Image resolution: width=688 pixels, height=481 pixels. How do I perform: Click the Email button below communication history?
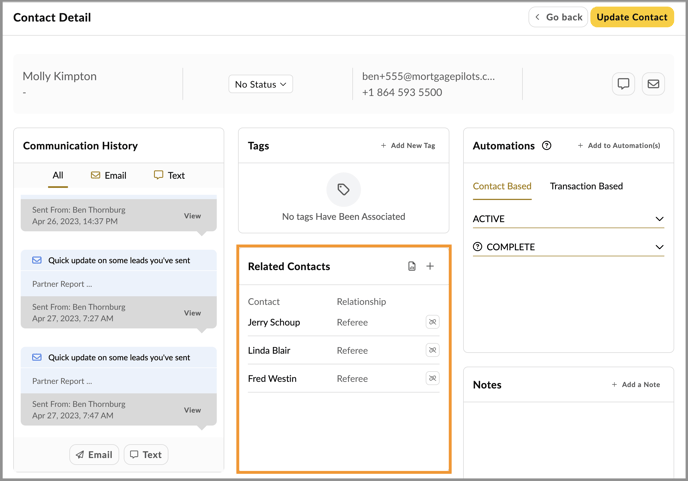[x=94, y=455]
